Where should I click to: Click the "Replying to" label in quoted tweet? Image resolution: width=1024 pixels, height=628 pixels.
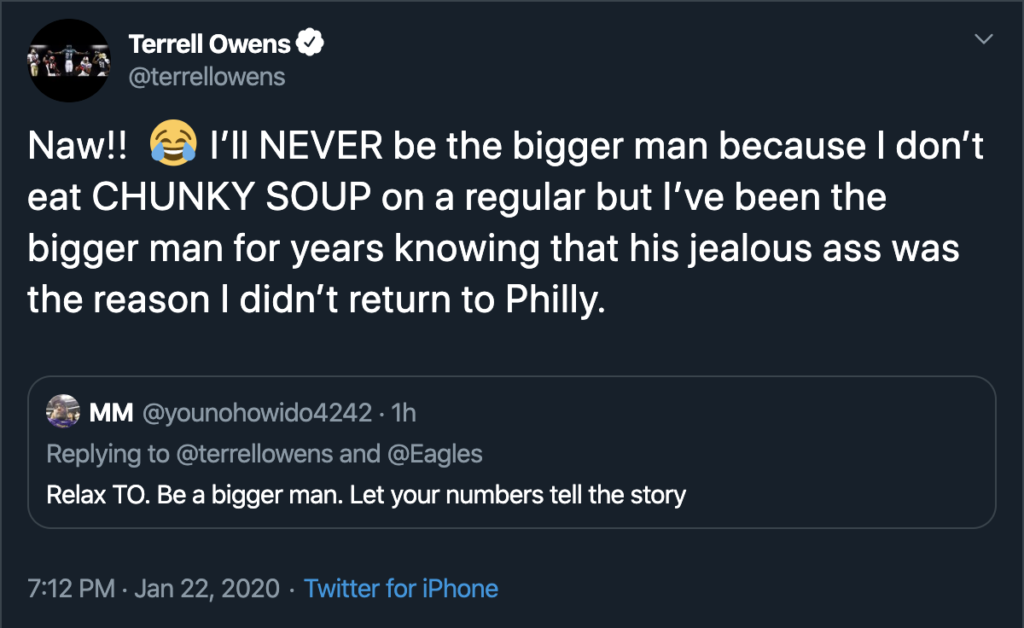[x=108, y=454]
